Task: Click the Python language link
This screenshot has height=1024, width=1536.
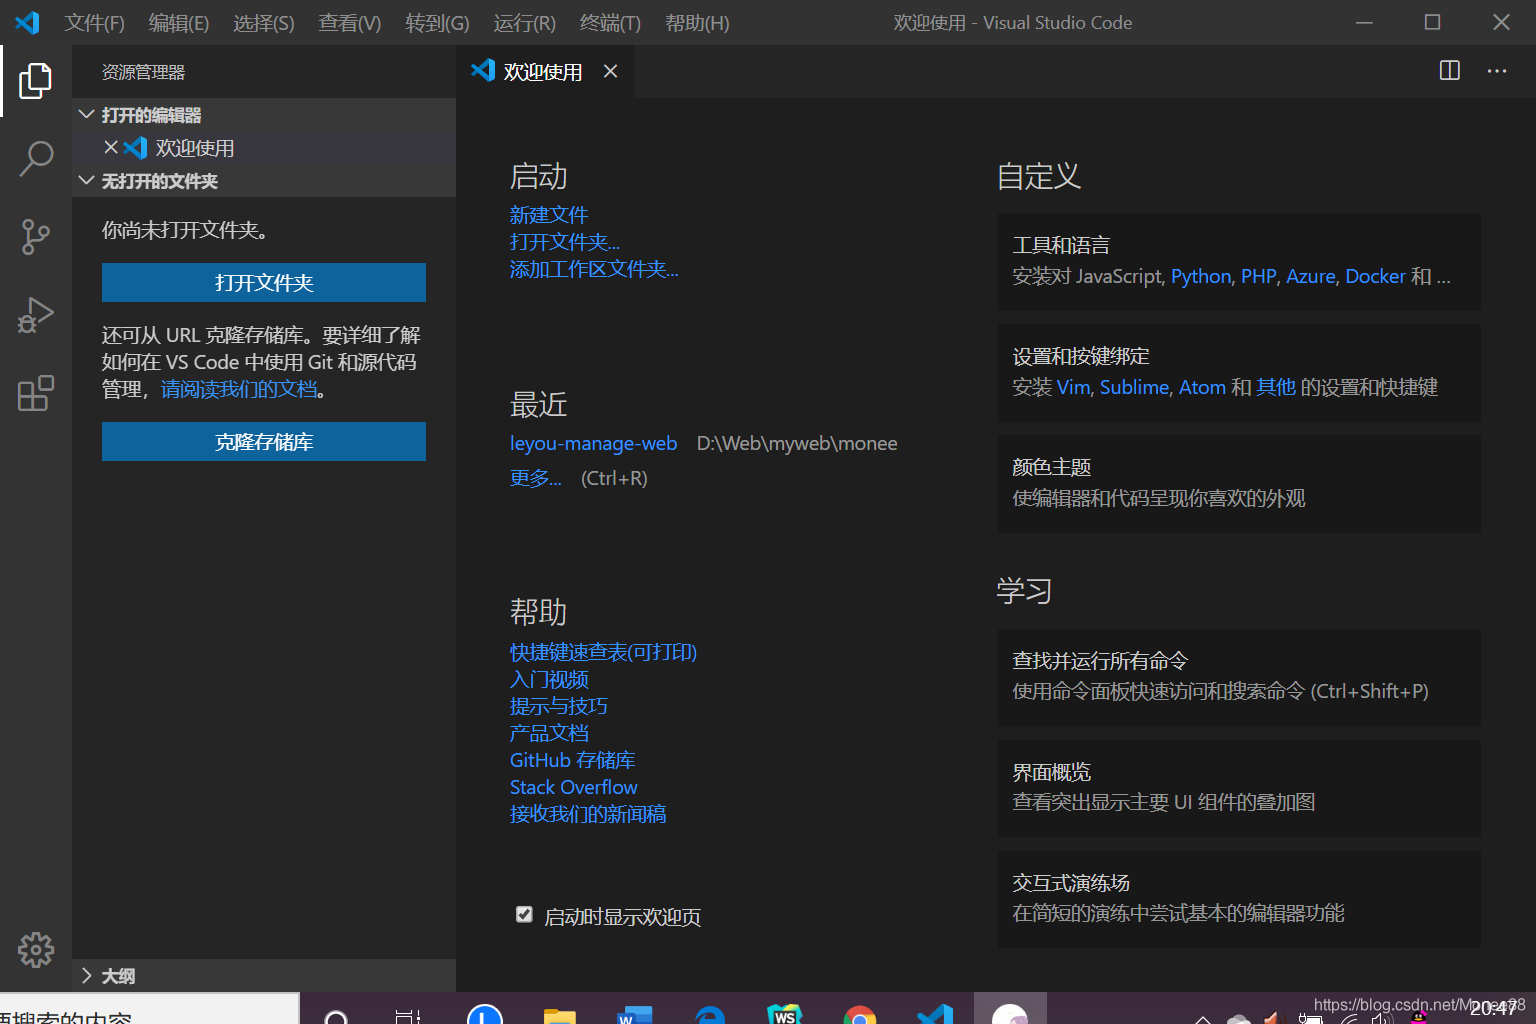Action: tap(1201, 276)
